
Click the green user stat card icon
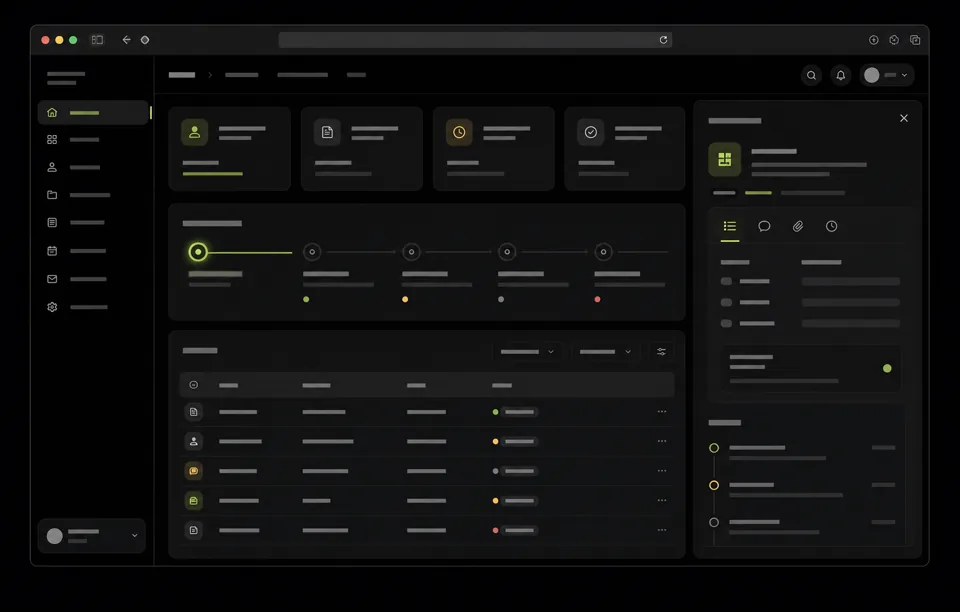point(195,132)
